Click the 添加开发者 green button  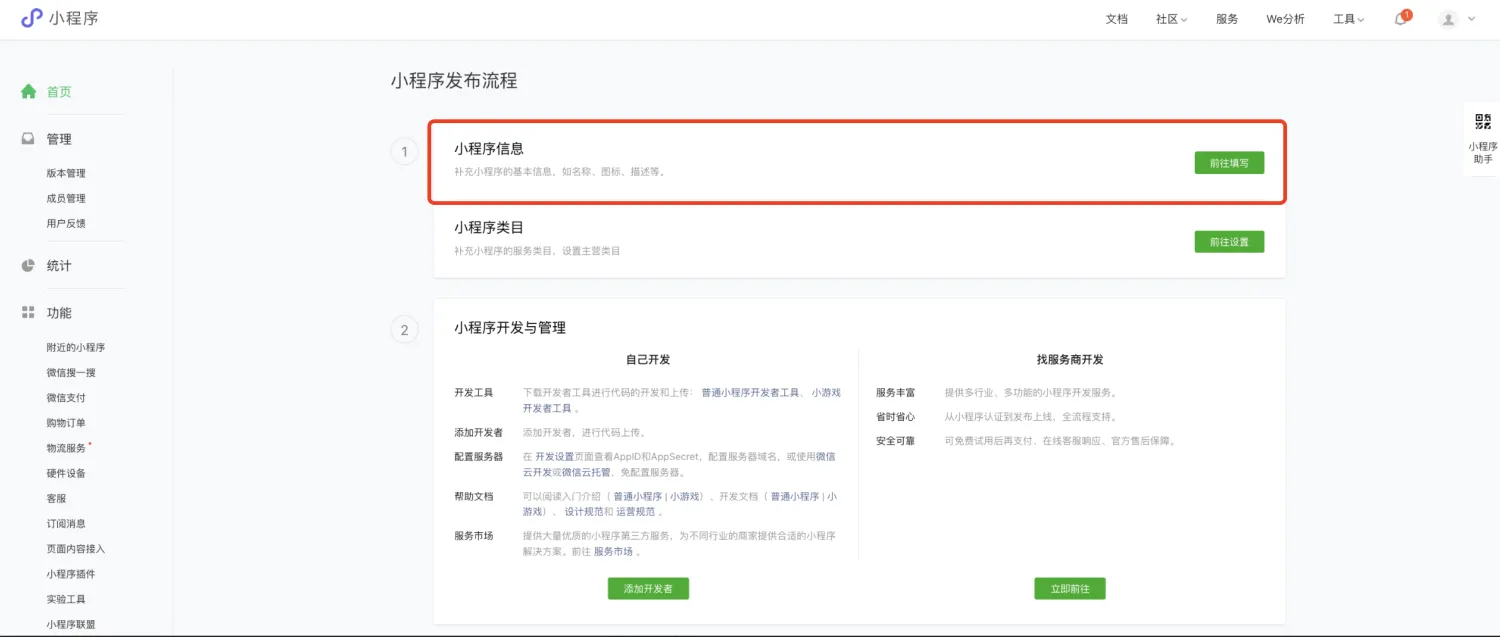click(648, 589)
